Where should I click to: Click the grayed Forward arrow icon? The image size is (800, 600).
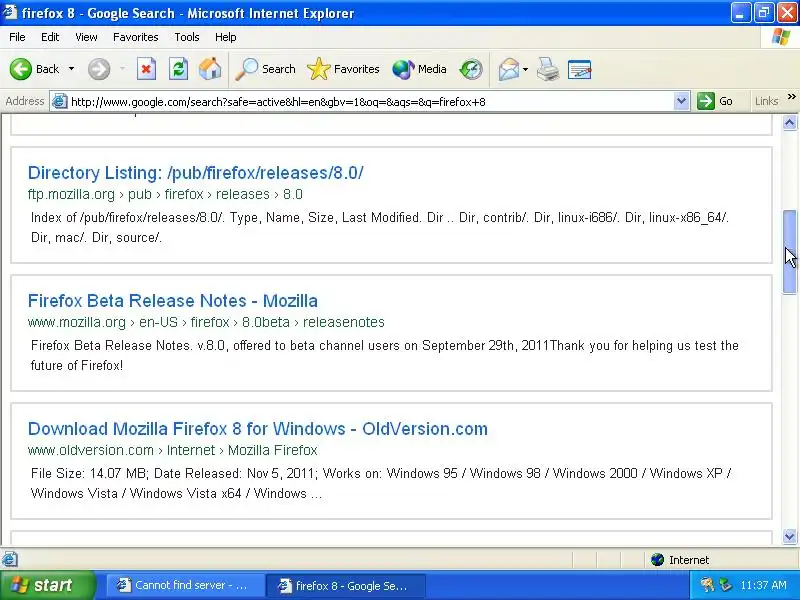click(x=98, y=69)
